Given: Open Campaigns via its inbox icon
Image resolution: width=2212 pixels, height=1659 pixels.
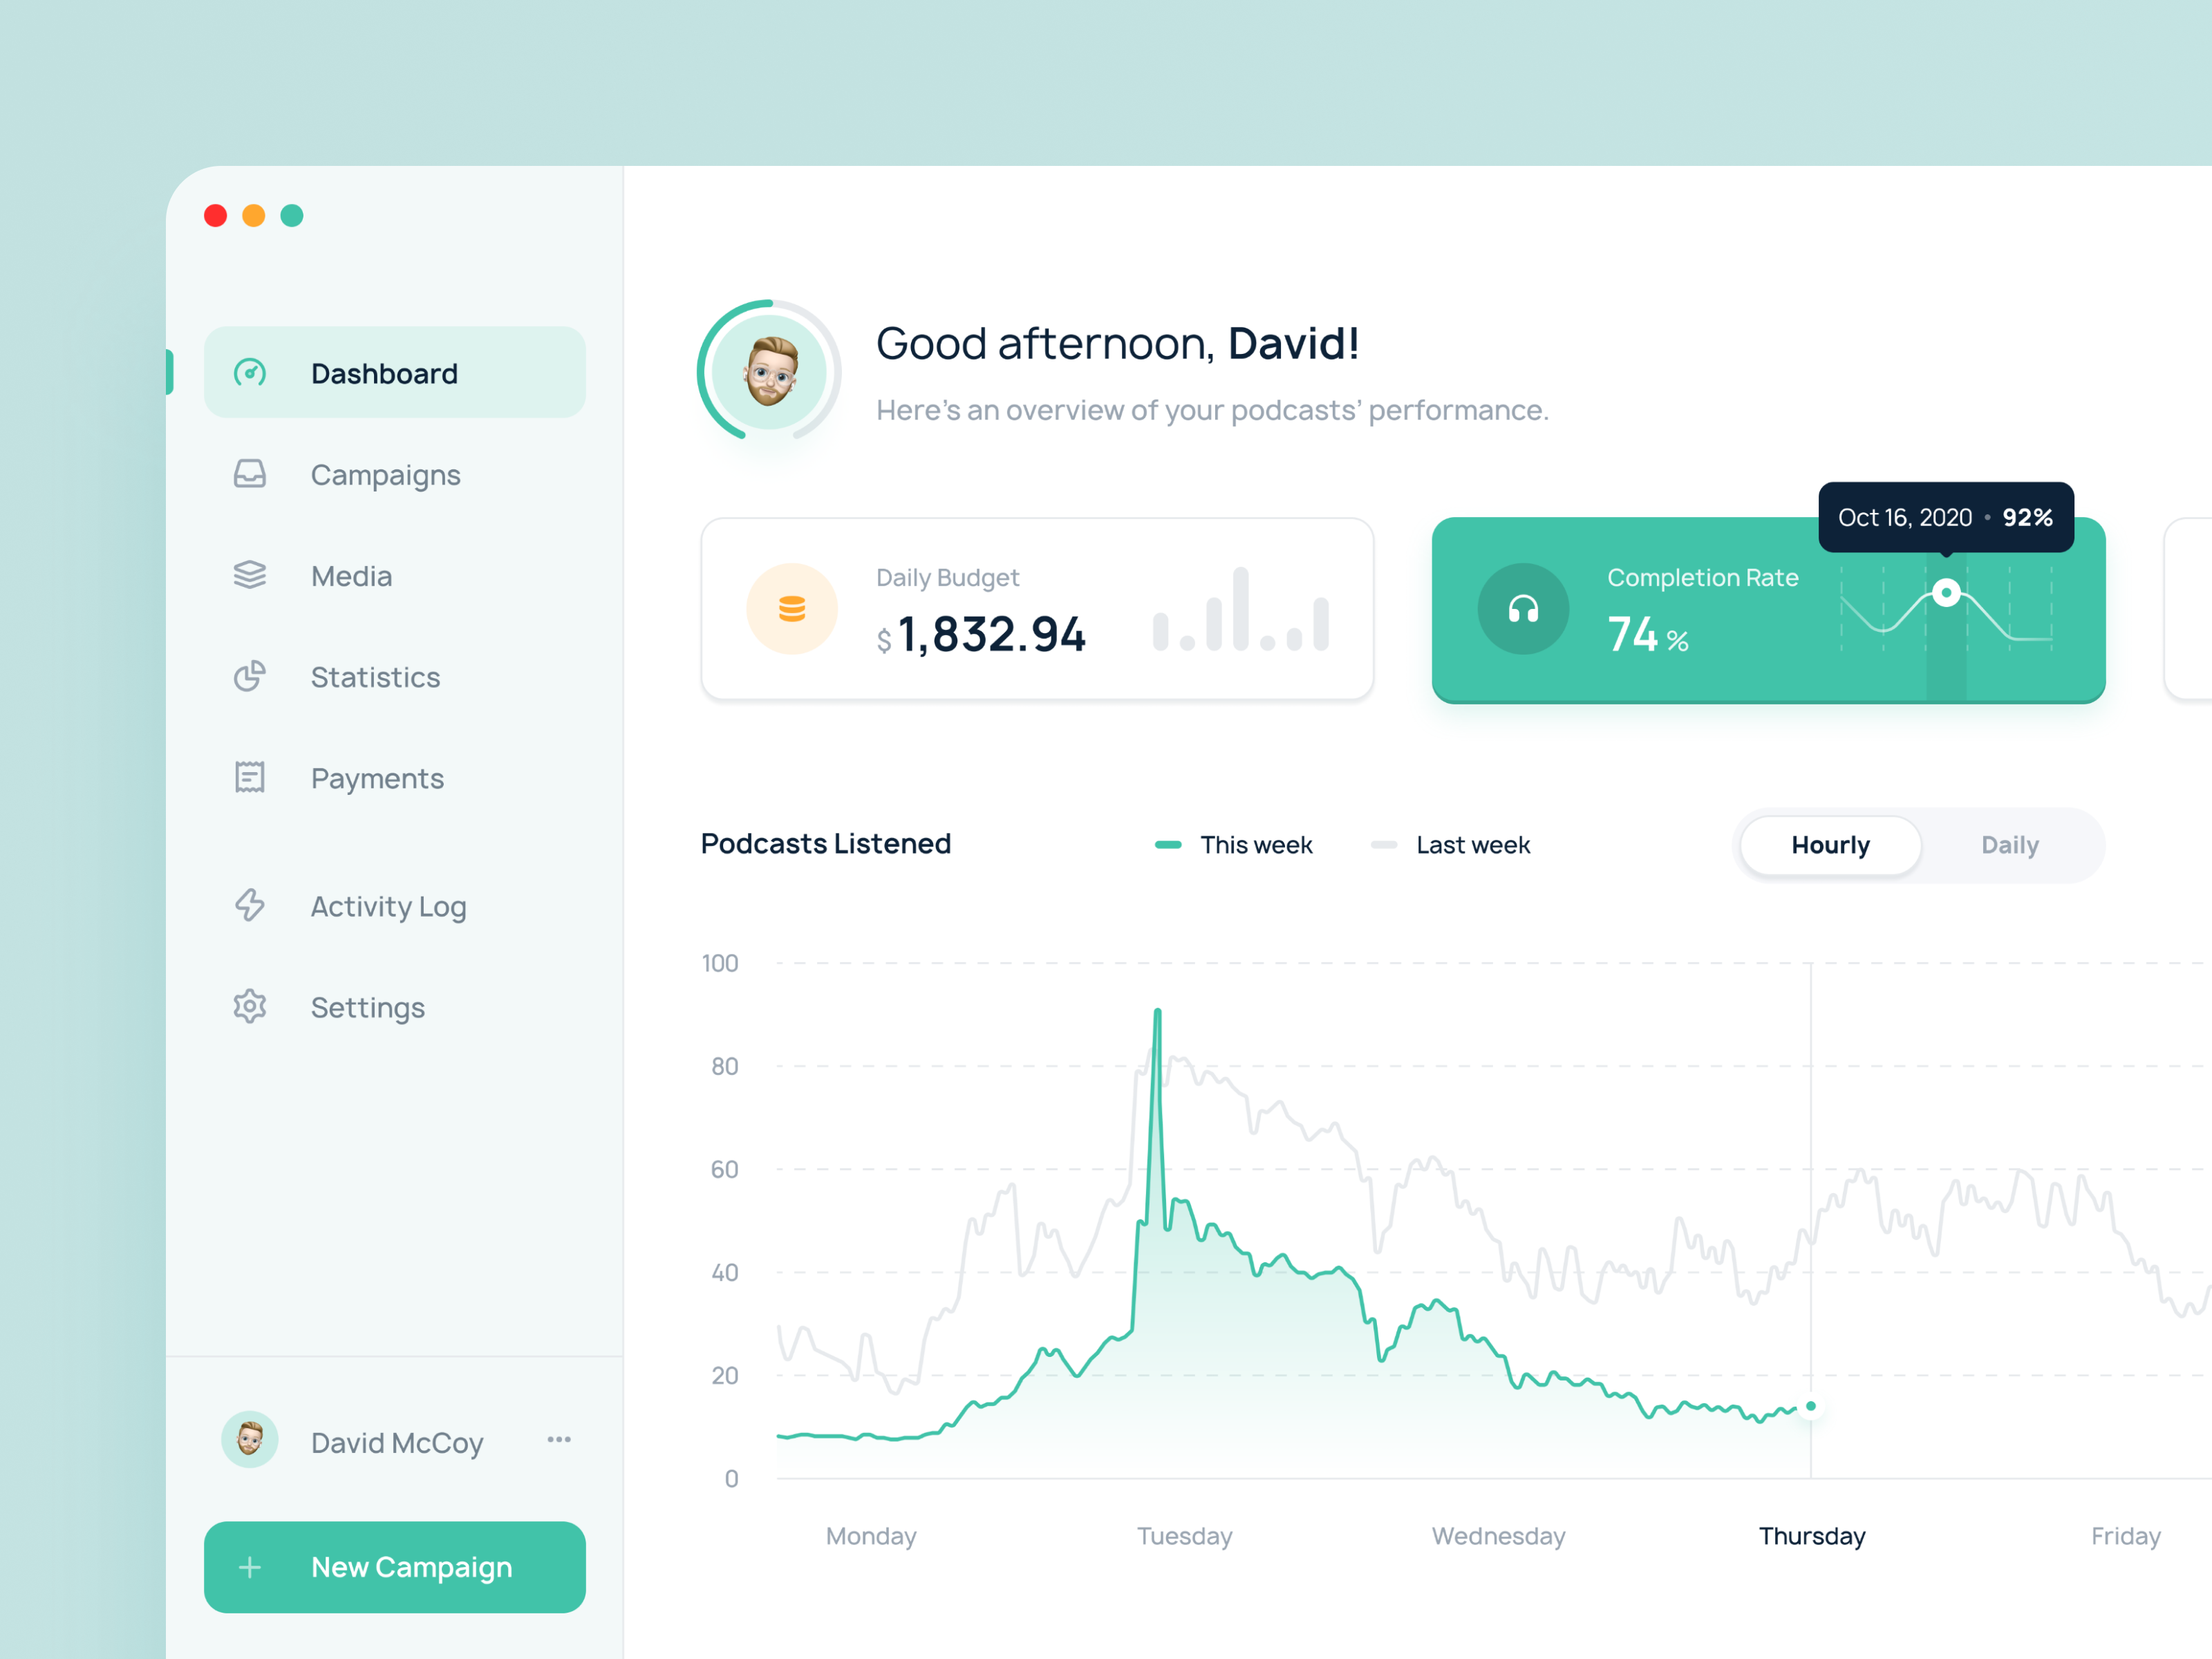Looking at the screenshot, I should coord(250,474).
